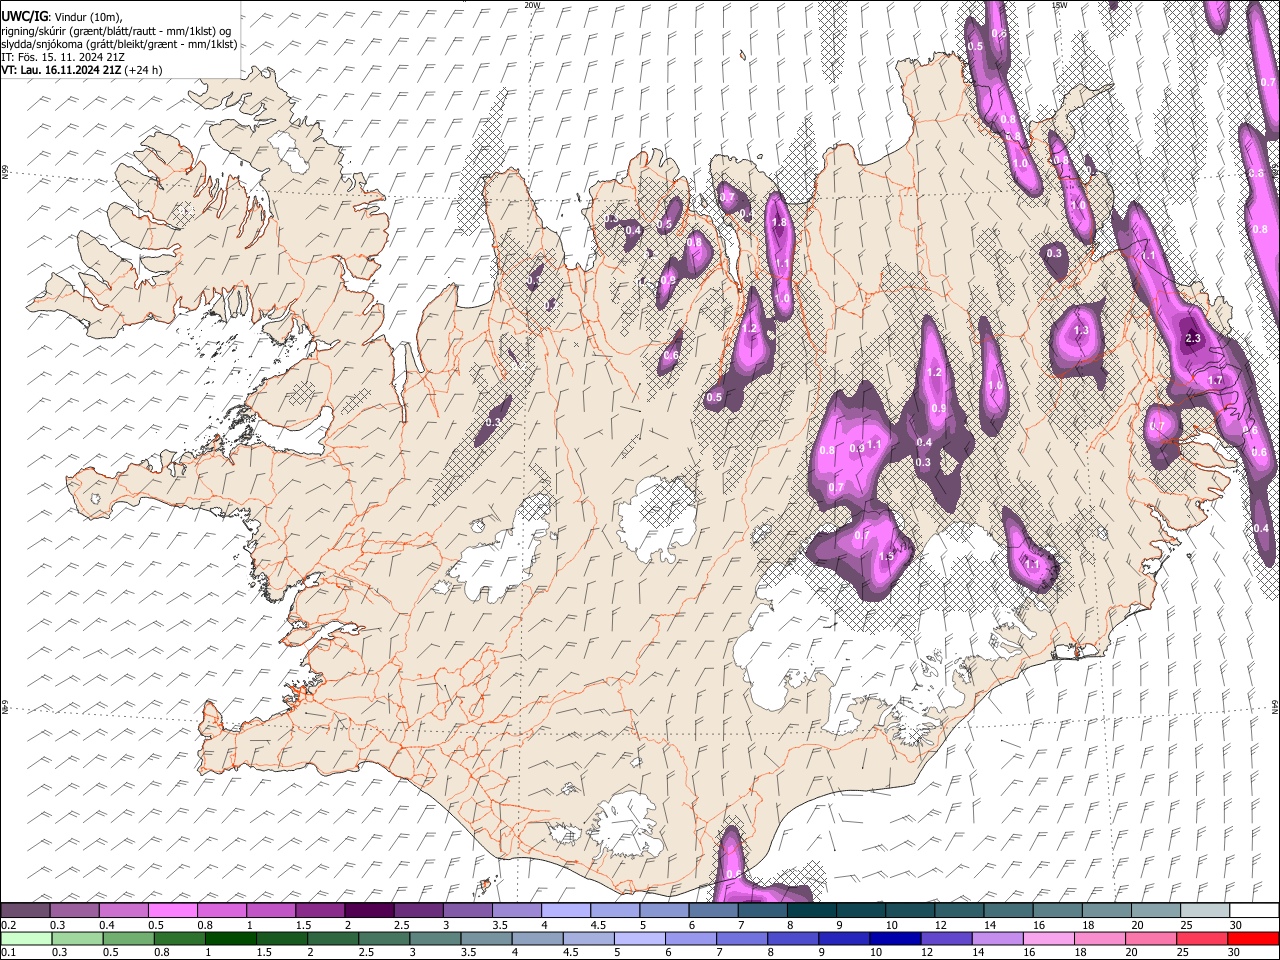This screenshot has width=1280, height=960.
Task: Click lower legend swatch between 0.1 and 0.3
Action: (x=25, y=939)
